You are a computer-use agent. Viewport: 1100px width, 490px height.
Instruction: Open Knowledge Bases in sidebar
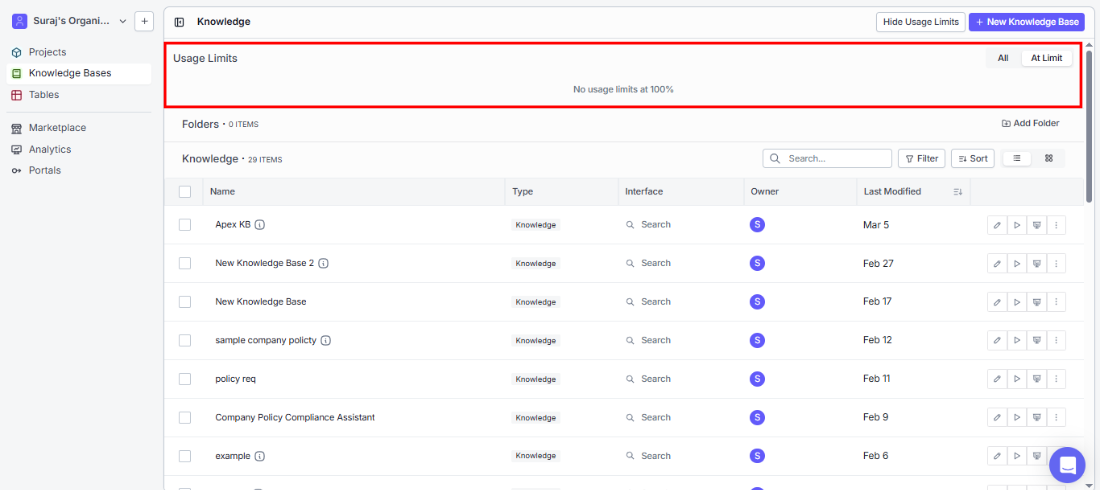[79, 73]
